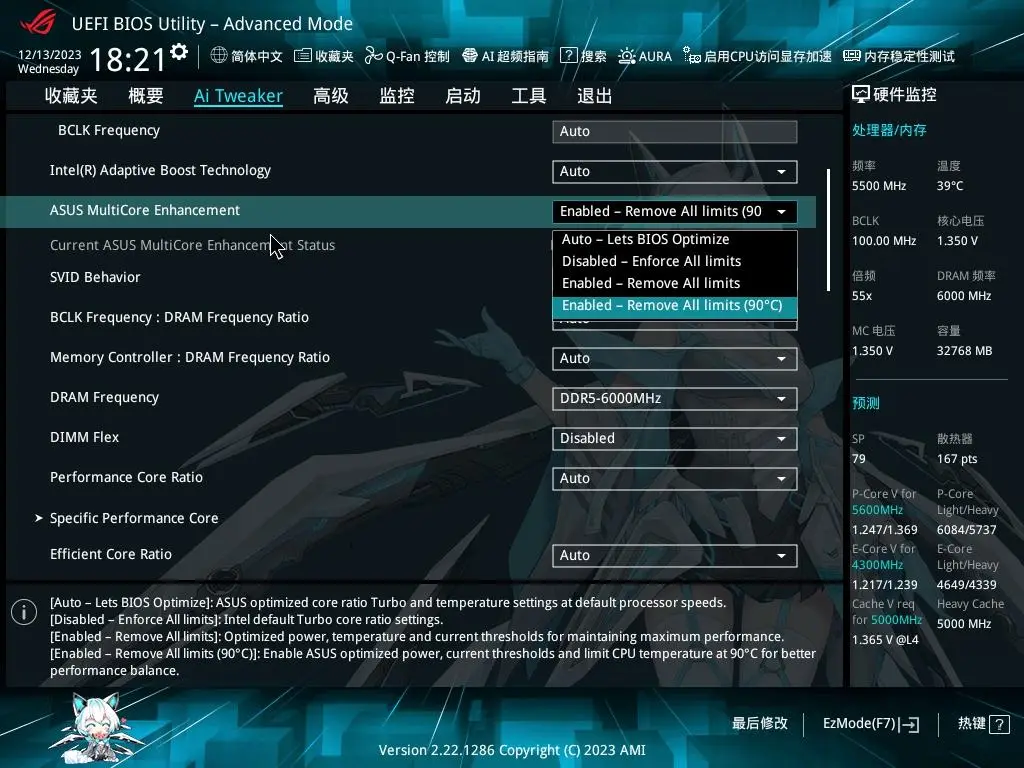Select the Ai Tweaker tab

point(238,96)
